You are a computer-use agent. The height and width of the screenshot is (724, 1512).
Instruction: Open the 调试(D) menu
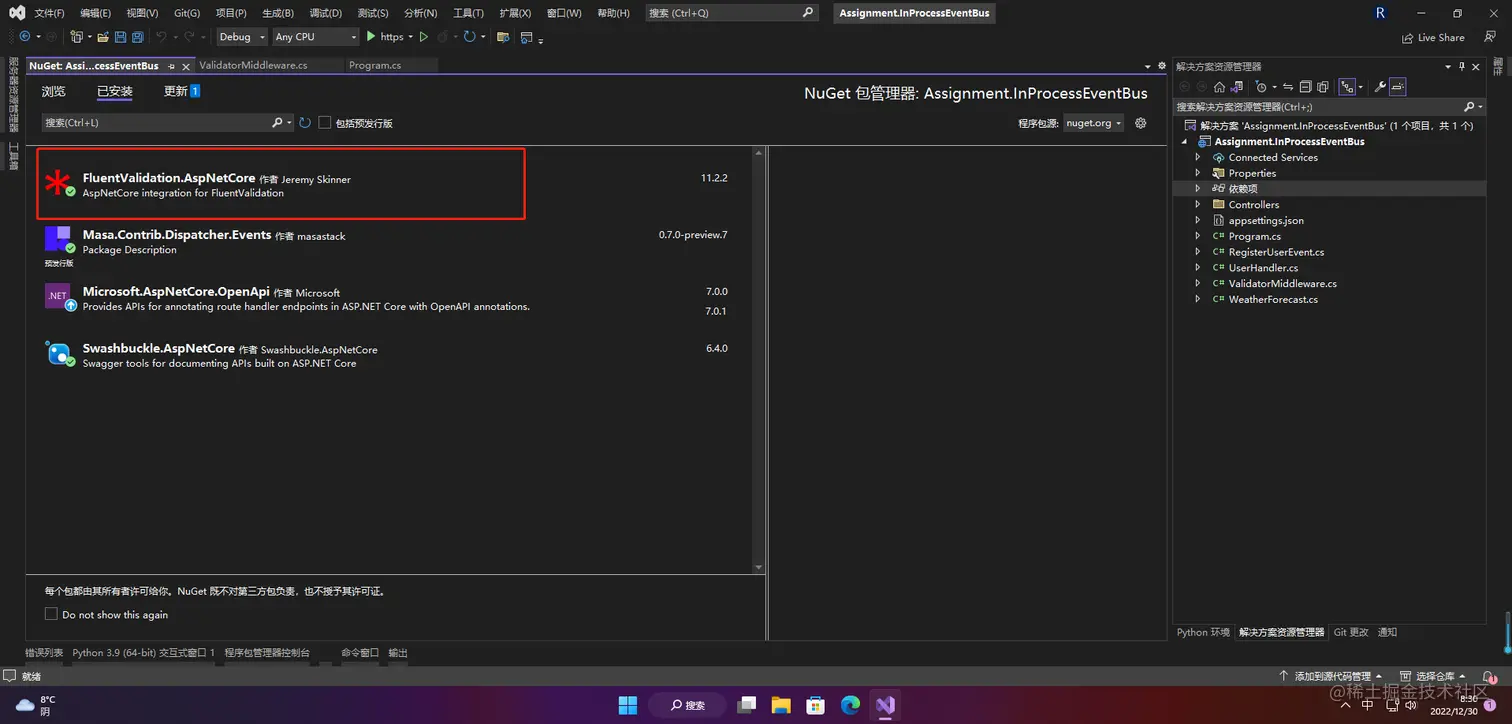326,13
